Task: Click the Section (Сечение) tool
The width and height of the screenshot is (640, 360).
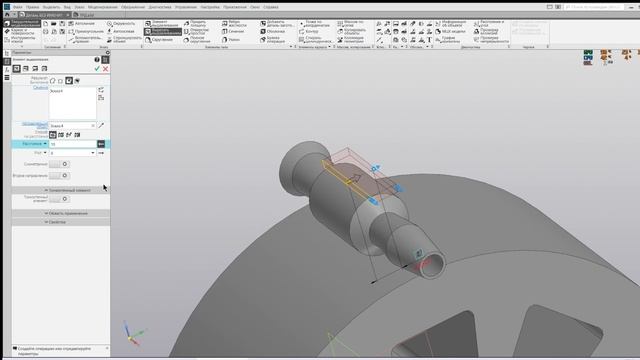Action: (x=233, y=31)
